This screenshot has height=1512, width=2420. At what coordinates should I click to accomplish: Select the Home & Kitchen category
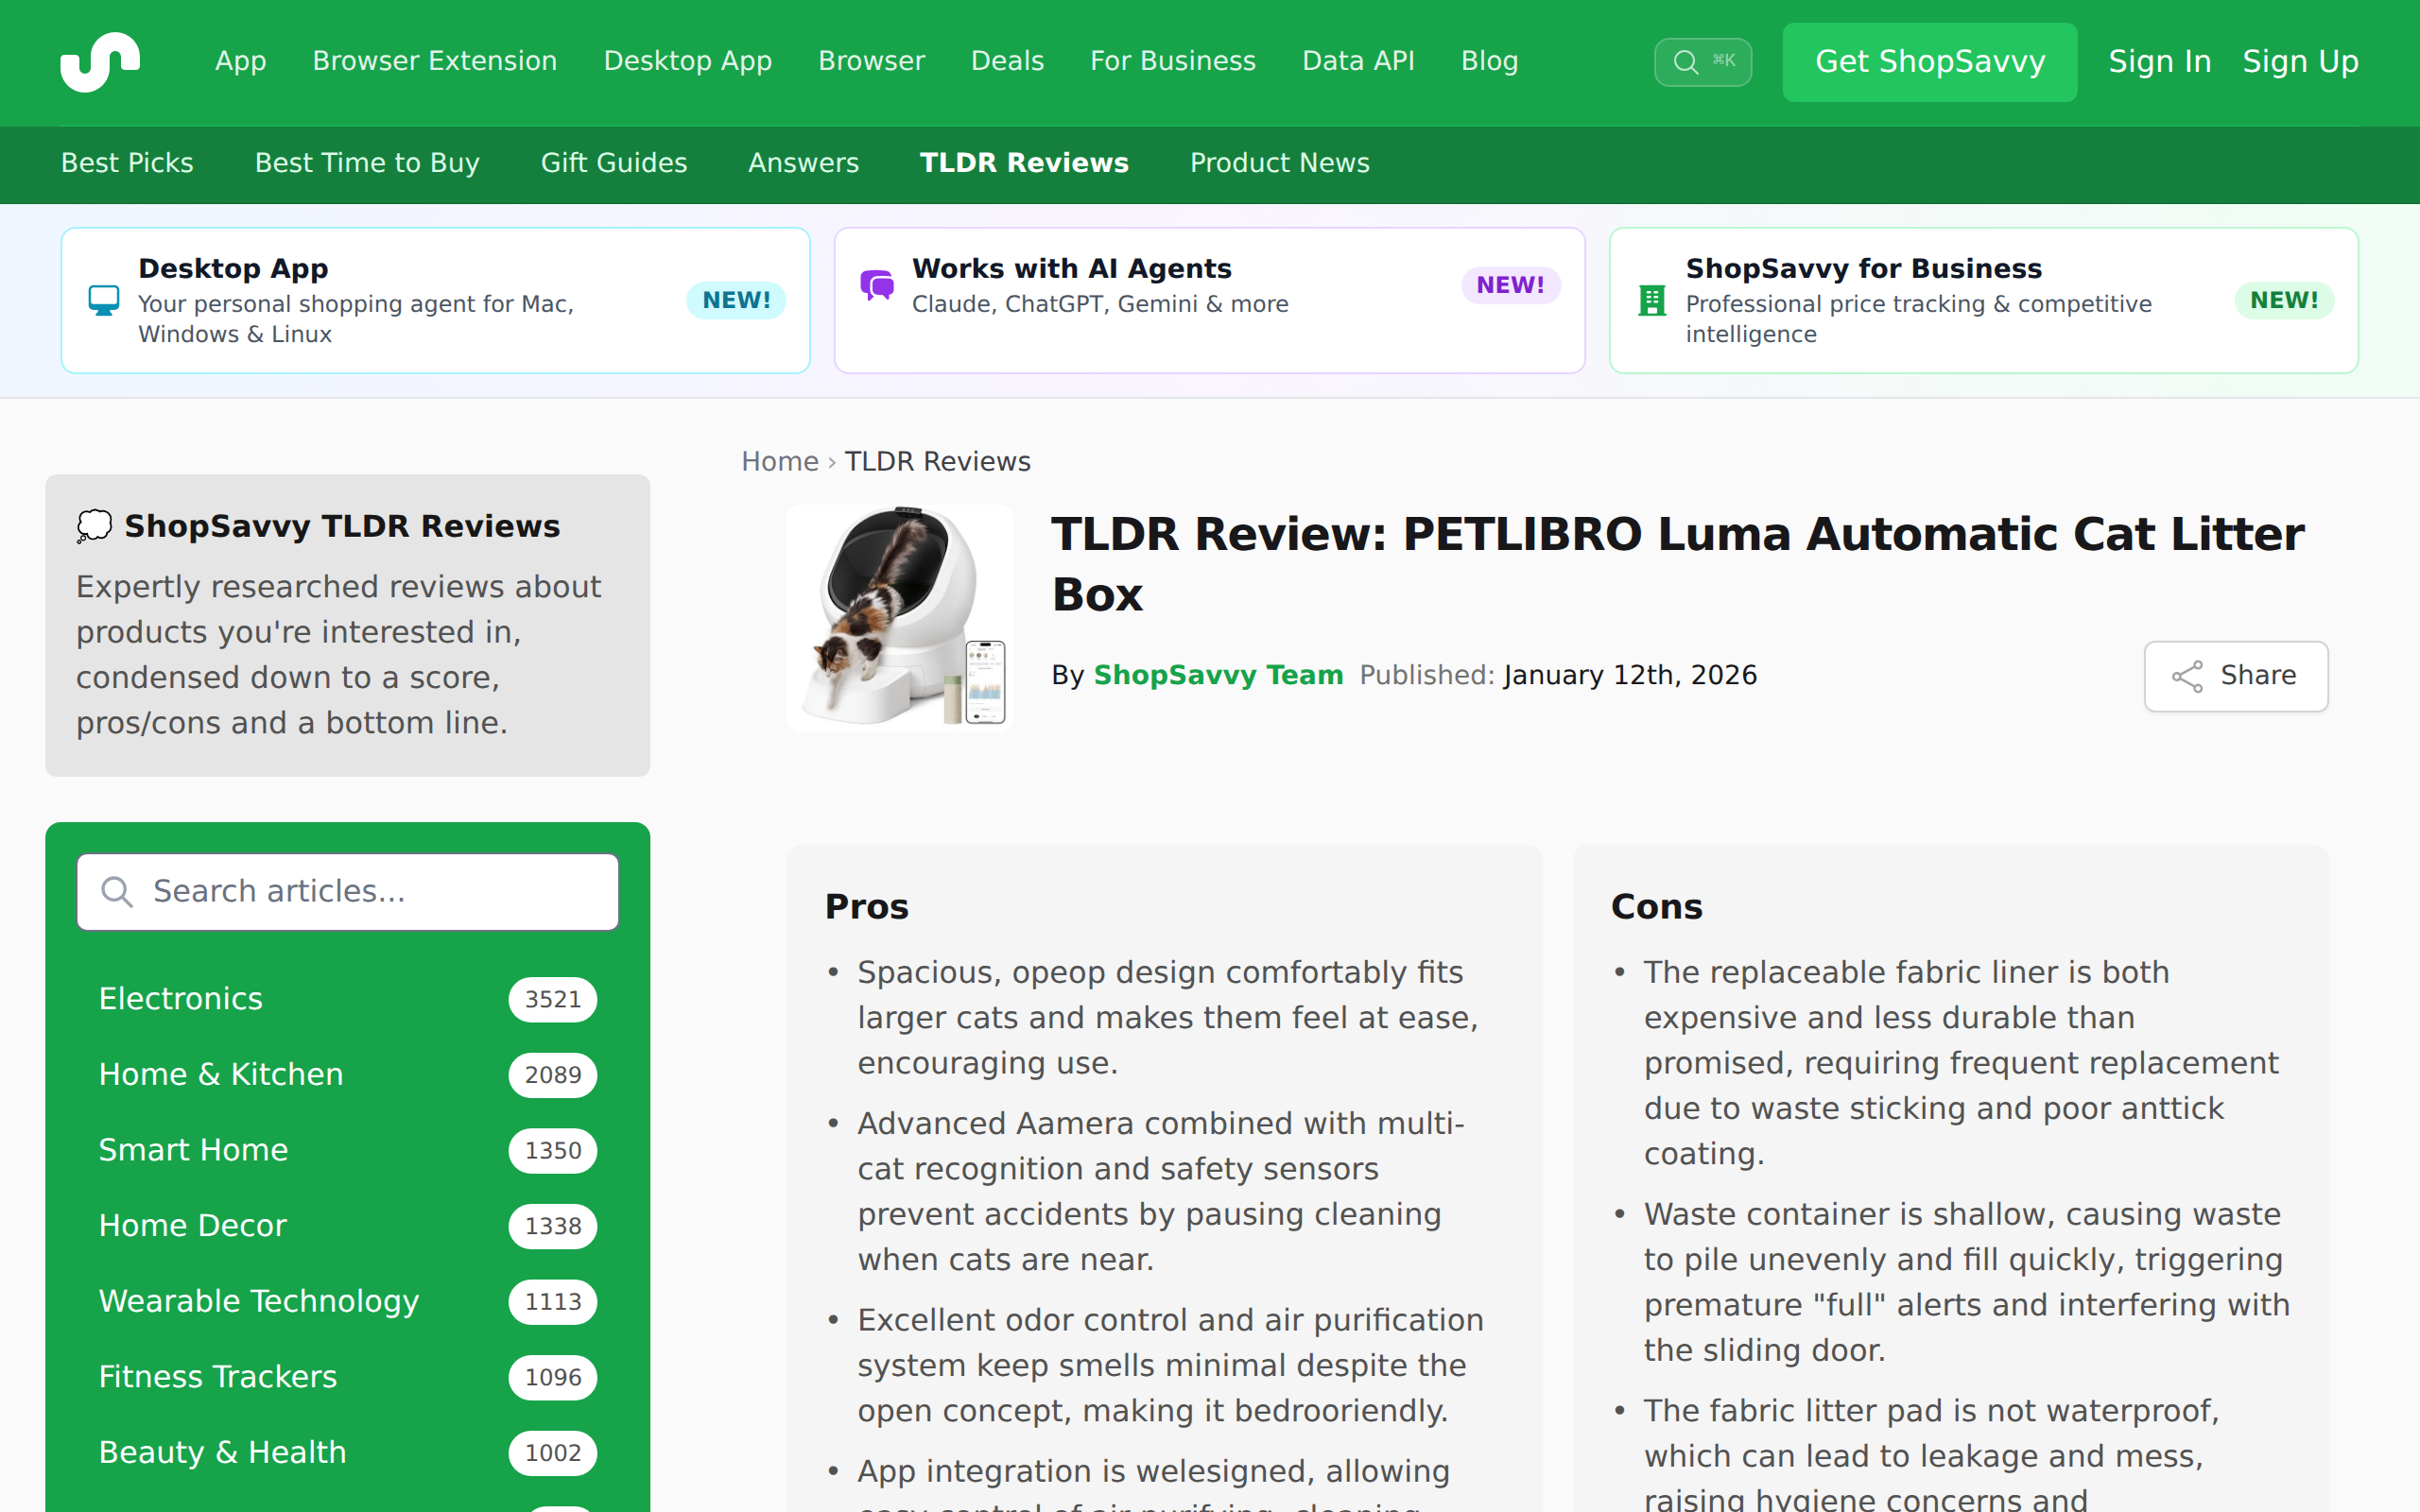(348, 1075)
